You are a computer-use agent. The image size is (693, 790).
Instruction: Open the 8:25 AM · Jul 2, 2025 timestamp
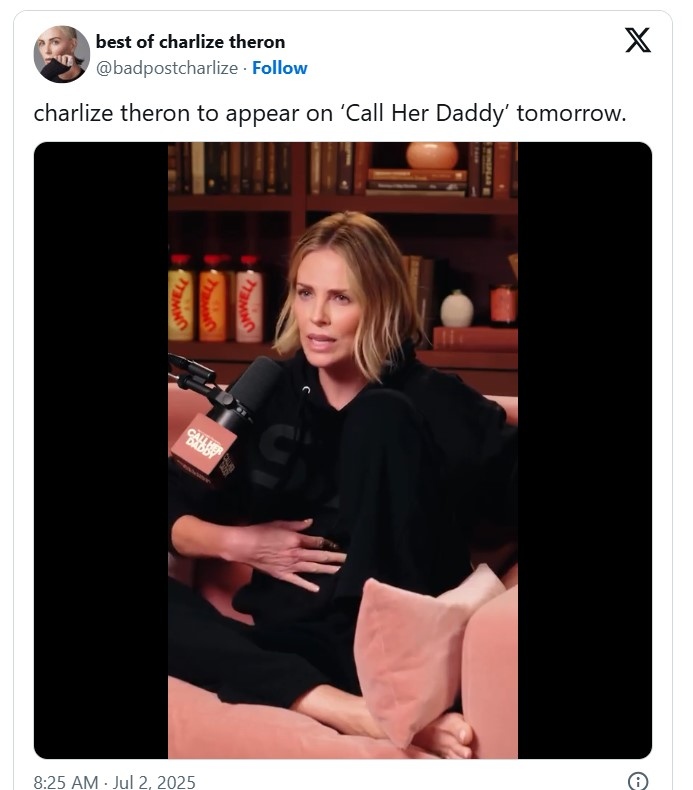[114, 782]
